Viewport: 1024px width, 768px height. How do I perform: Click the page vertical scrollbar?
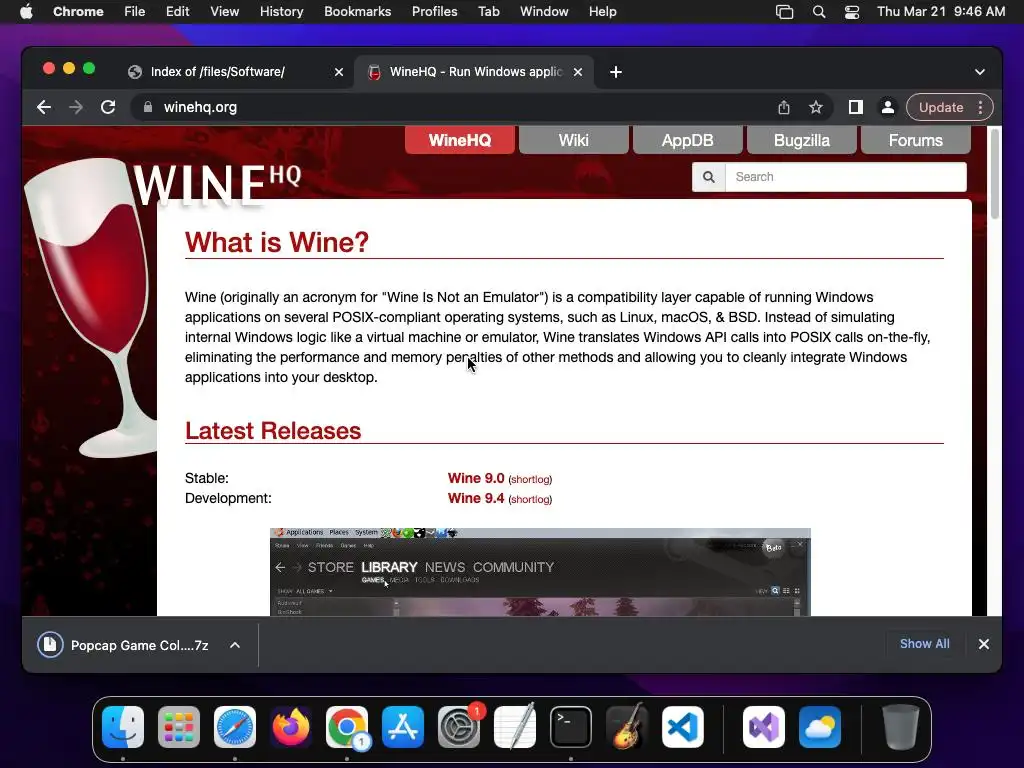[x=995, y=174]
